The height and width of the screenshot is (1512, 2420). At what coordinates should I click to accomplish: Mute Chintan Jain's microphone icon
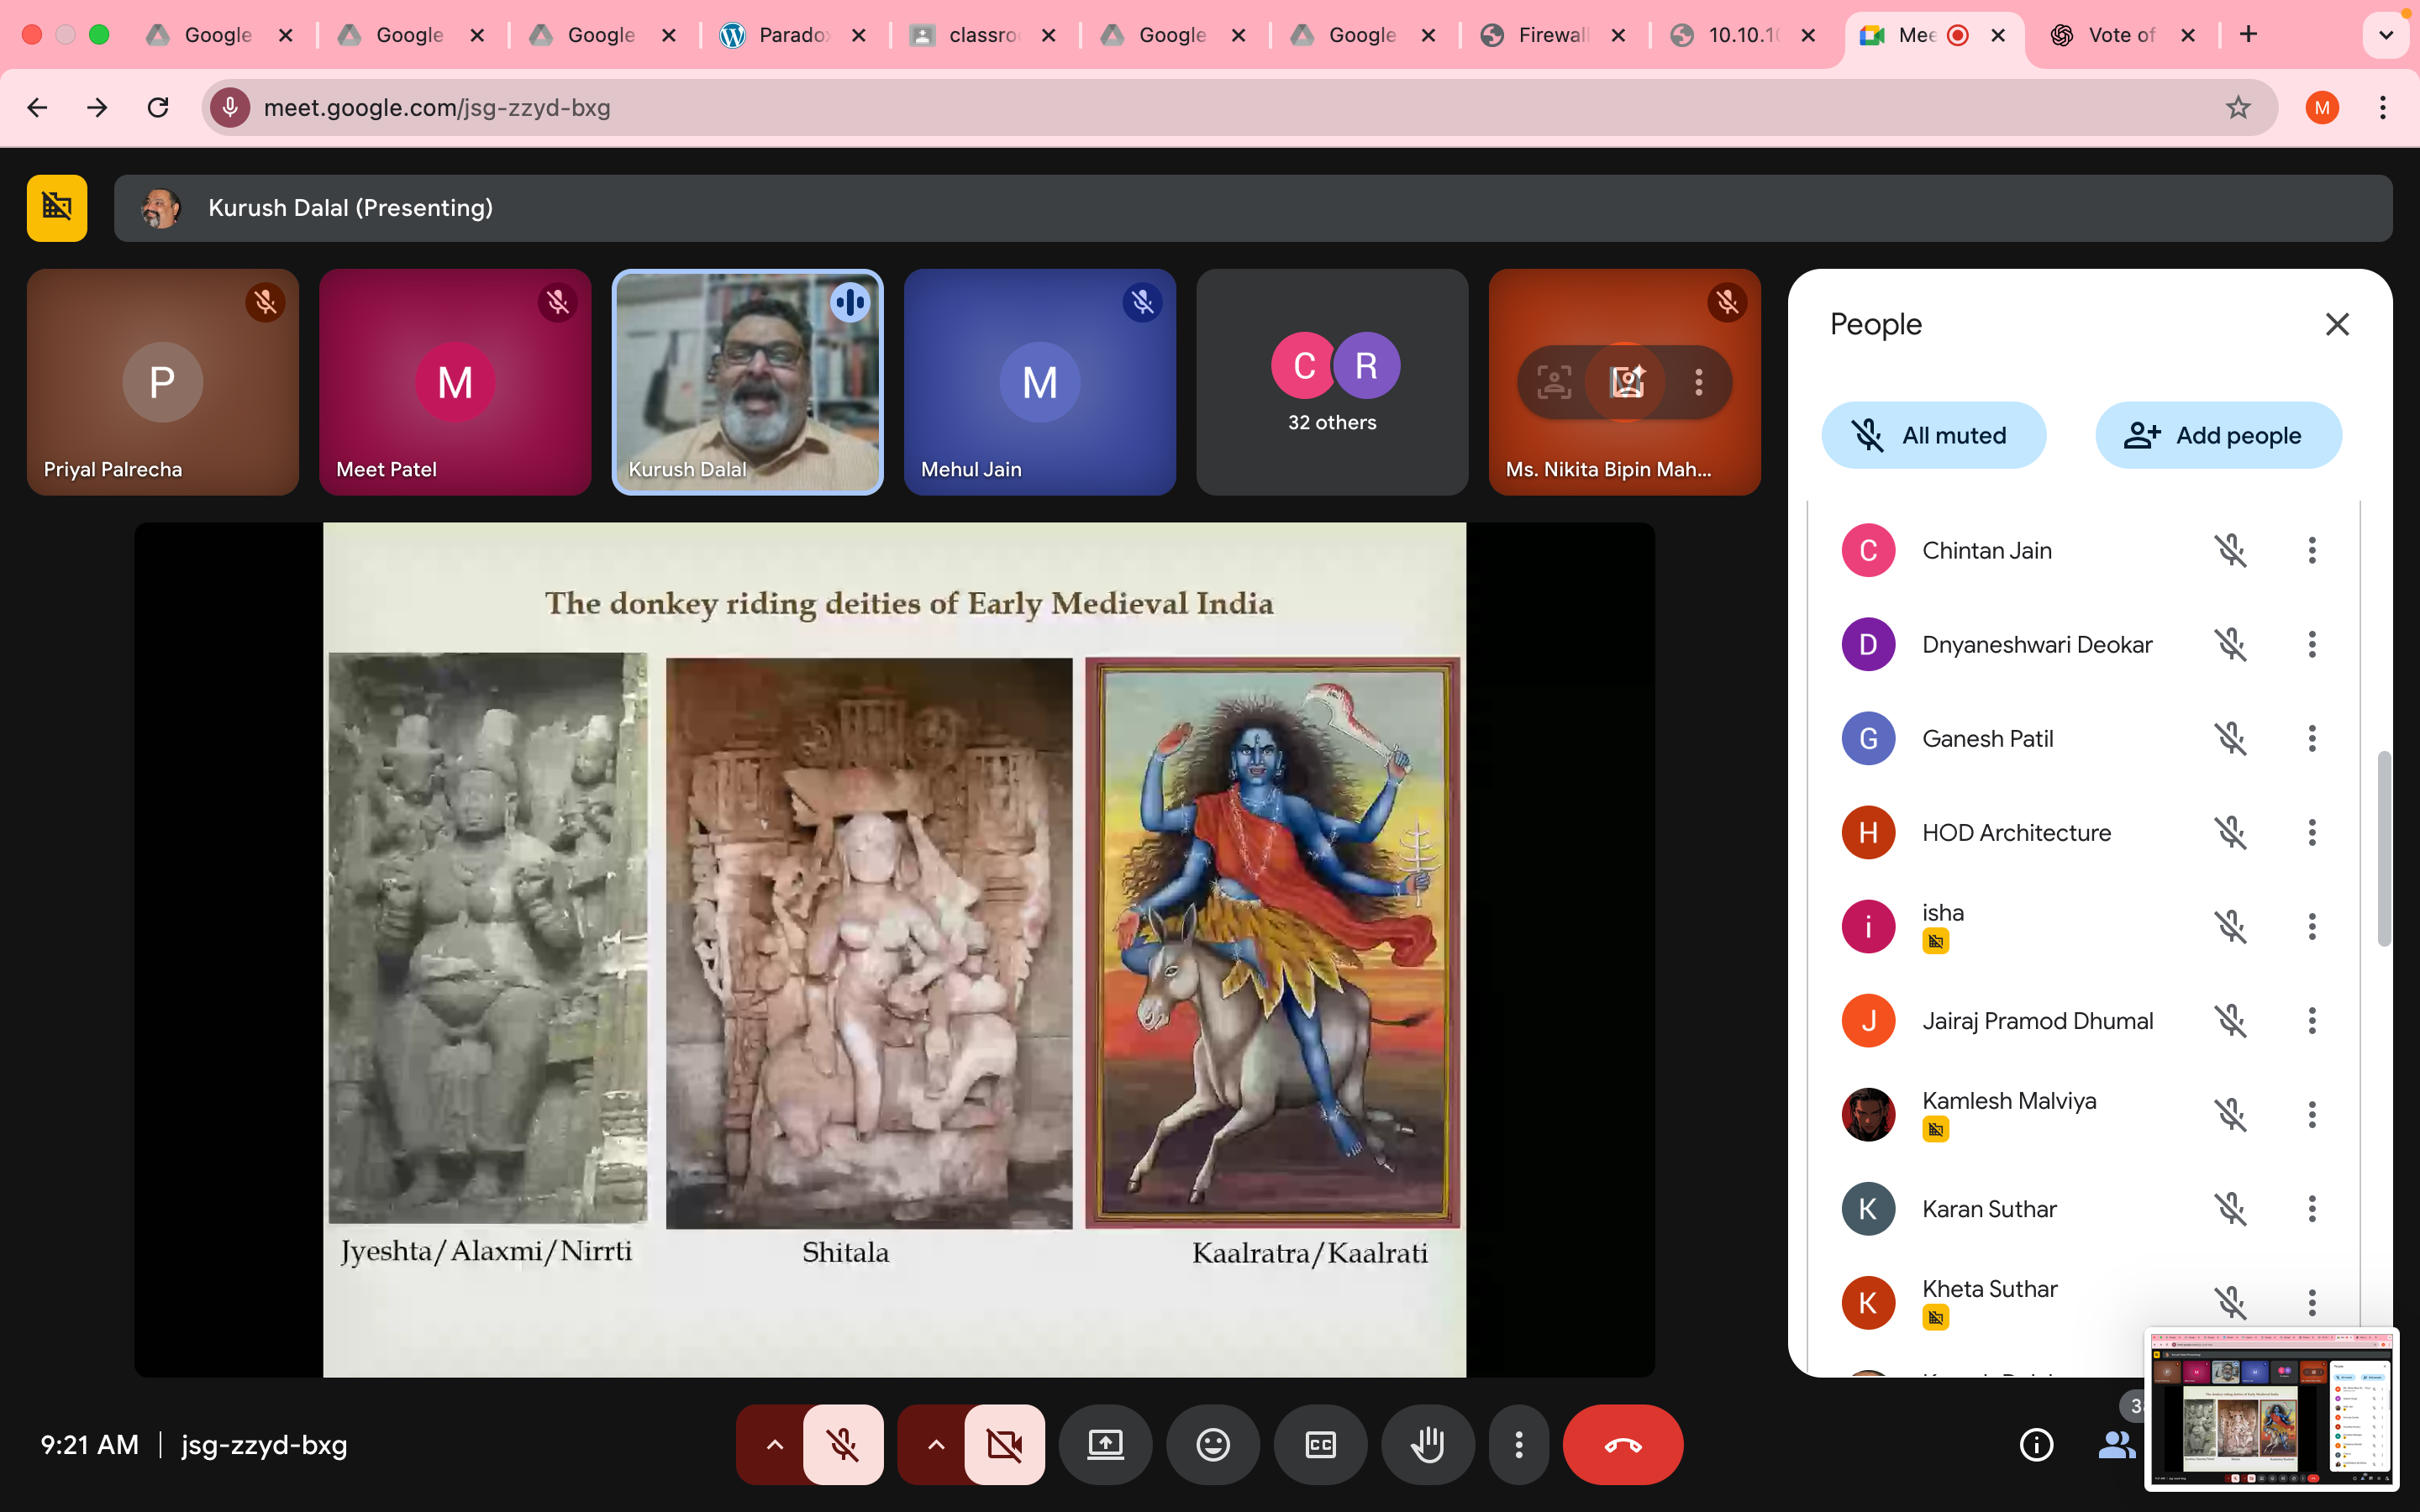[x=2230, y=550]
